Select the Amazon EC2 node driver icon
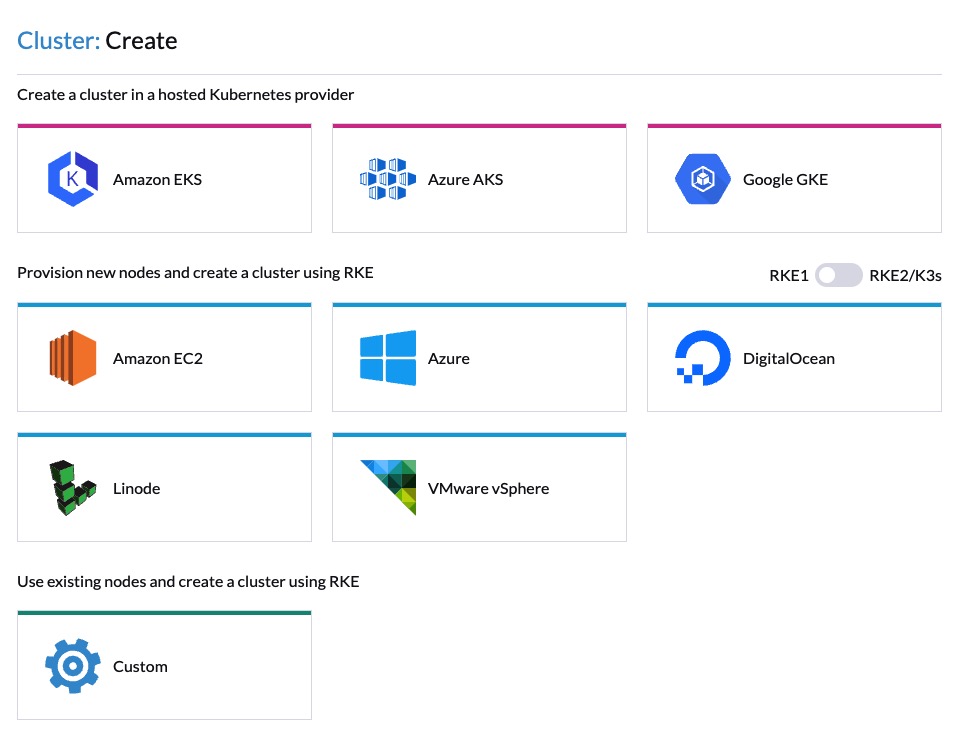The image size is (956, 752). coord(72,357)
